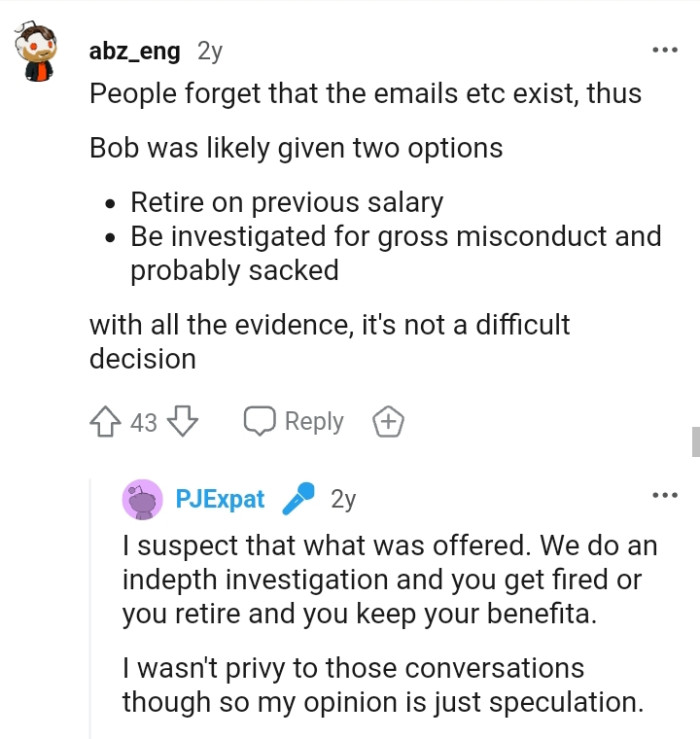Select the "Retire on previous salary" bullet
The height and width of the screenshot is (739, 700).
point(287,202)
